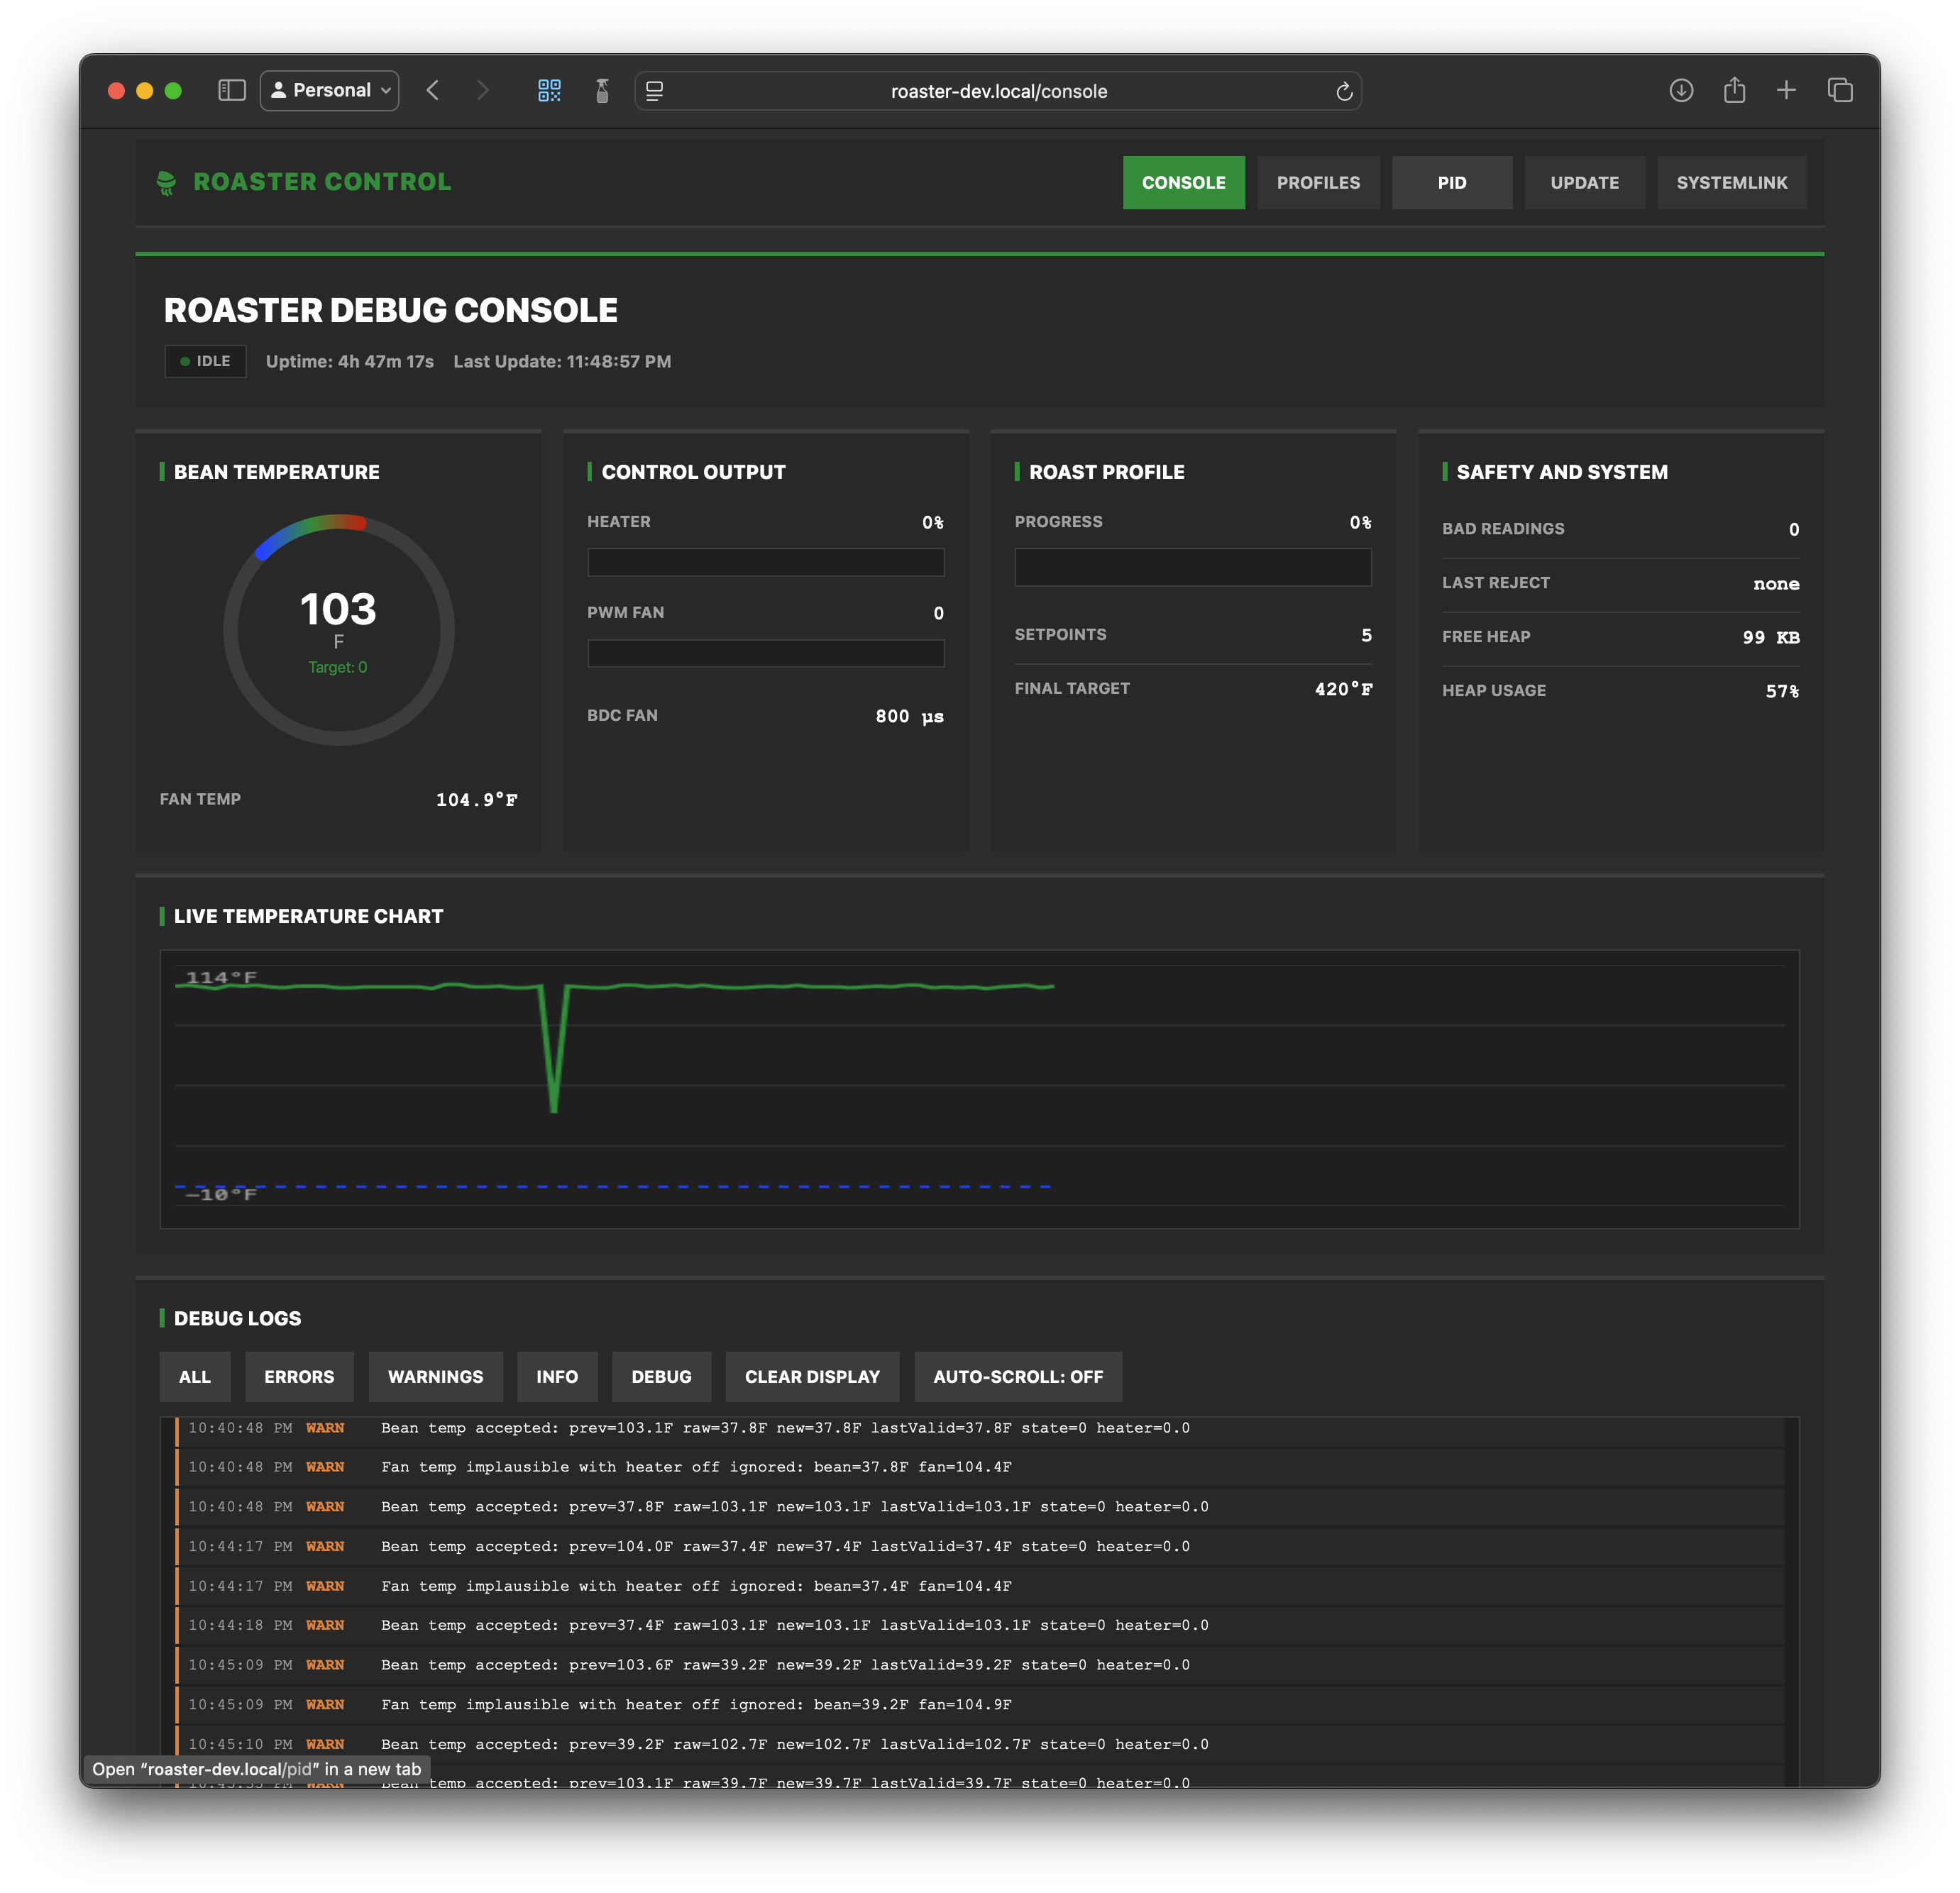The height and width of the screenshot is (1893, 1960).
Task: Open the Share menu
Action: click(x=1734, y=91)
